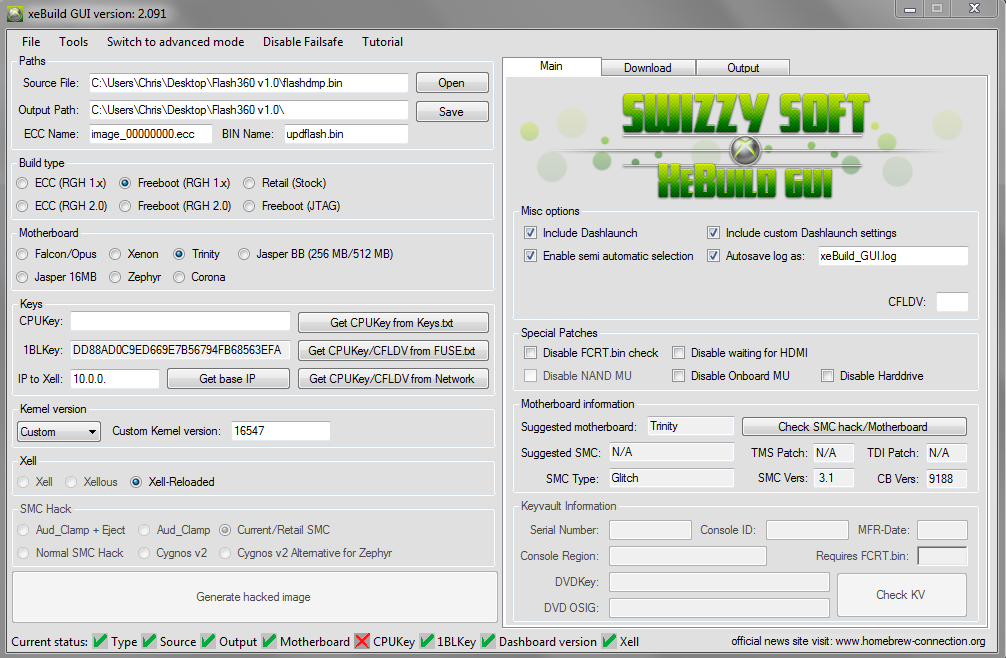Select Corona motherboard

[x=200, y=278]
